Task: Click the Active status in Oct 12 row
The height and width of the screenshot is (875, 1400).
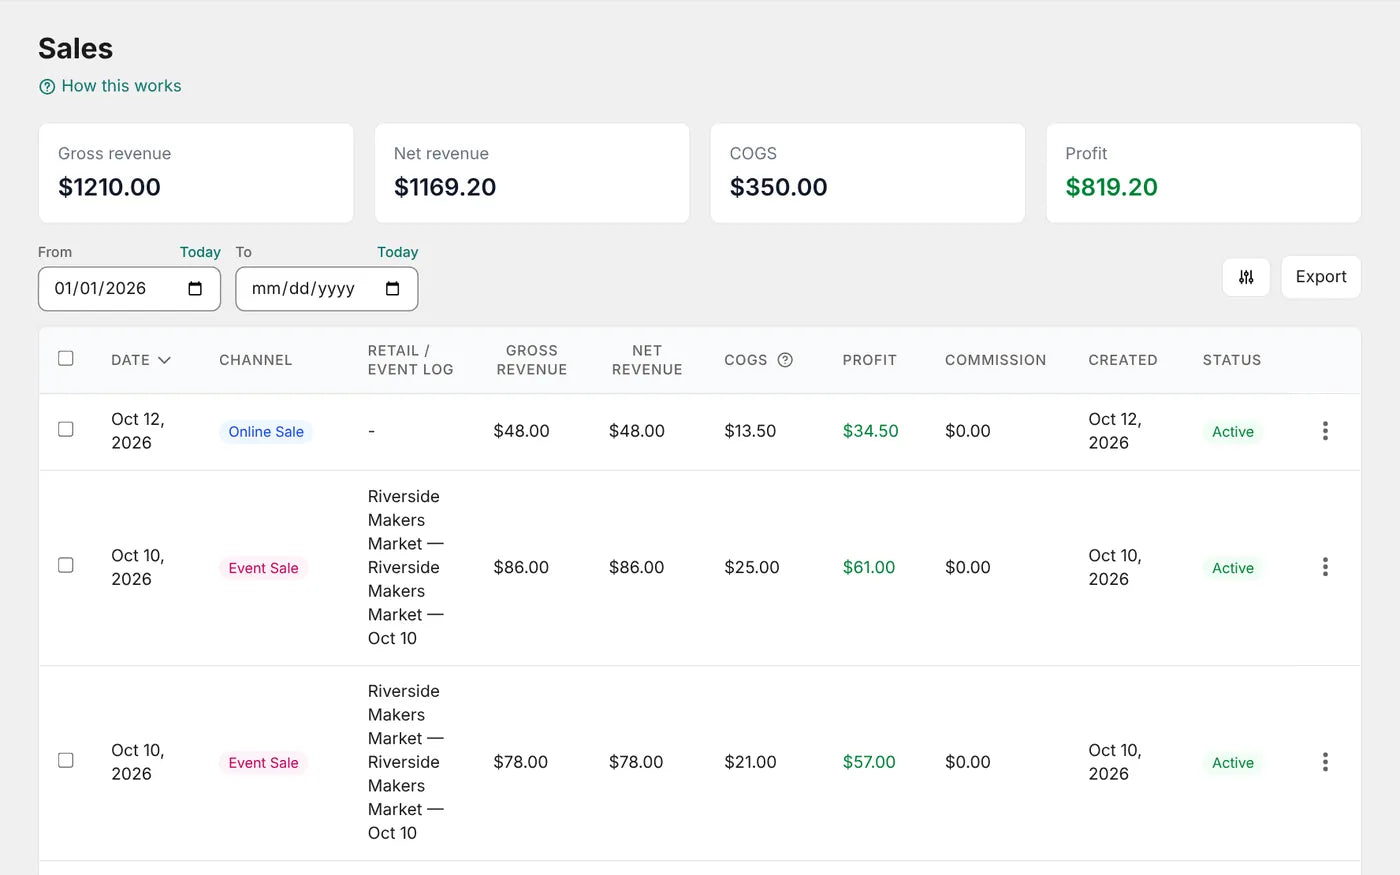Action: [x=1232, y=432]
